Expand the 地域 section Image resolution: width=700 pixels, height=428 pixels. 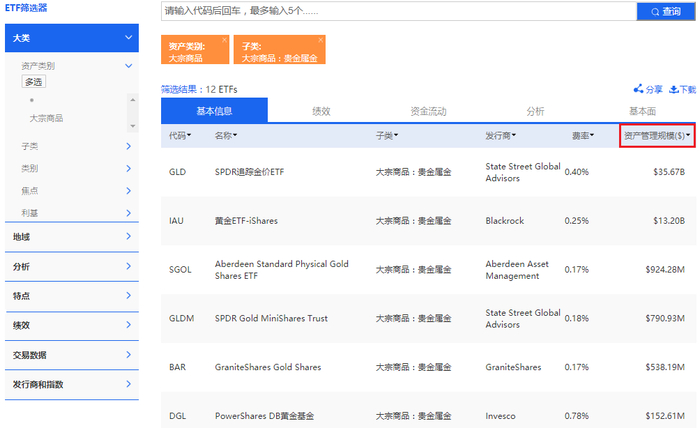point(72,237)
